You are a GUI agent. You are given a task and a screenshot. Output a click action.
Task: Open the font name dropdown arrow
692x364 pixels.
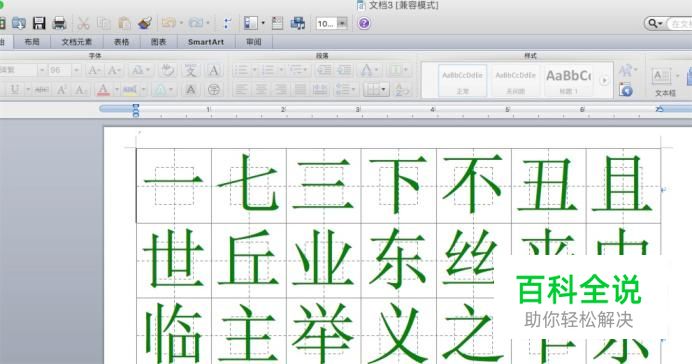41,70
